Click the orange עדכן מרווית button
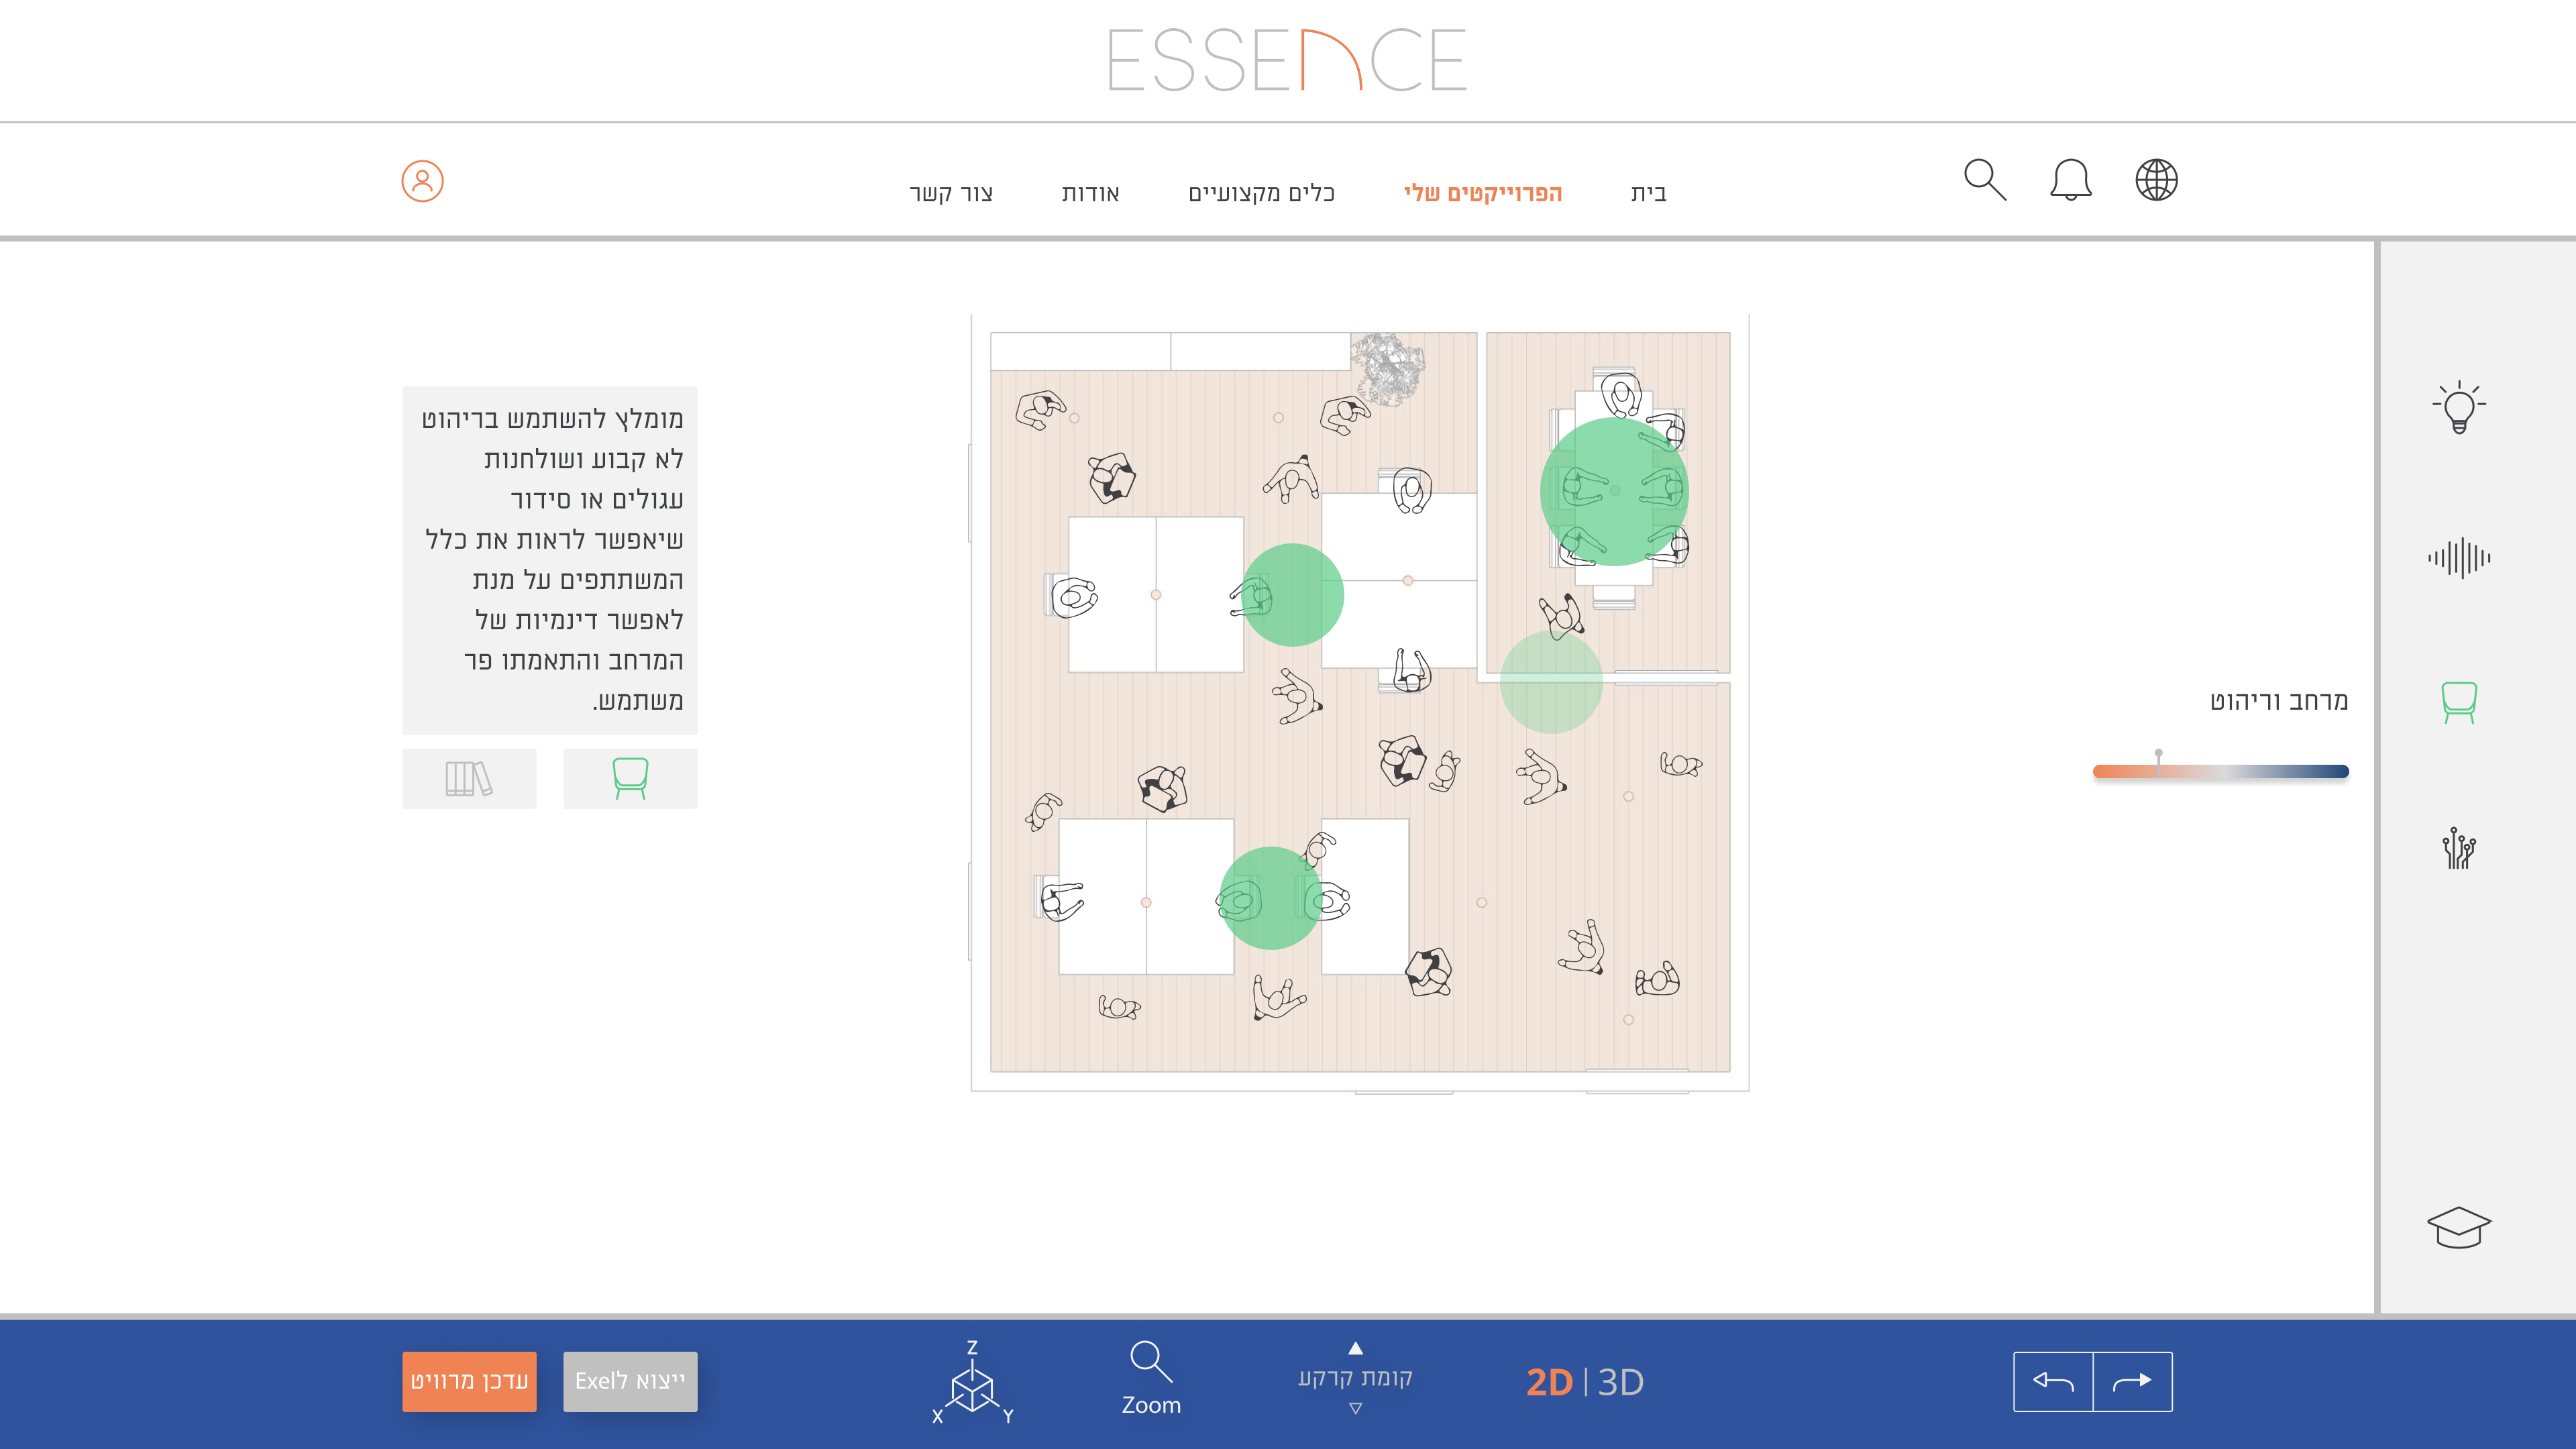This screenshot has height=1449, width=2576. 469,1381
